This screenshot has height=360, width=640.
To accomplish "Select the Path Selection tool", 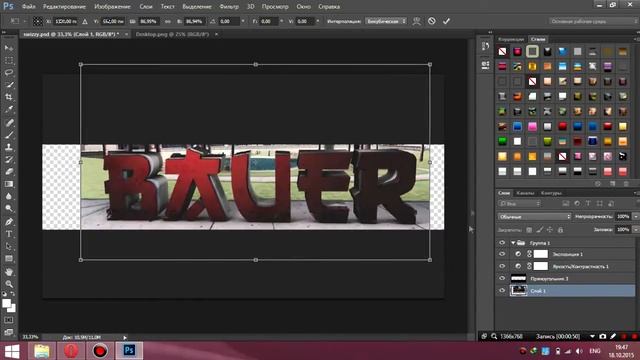I will click(9, 246).
